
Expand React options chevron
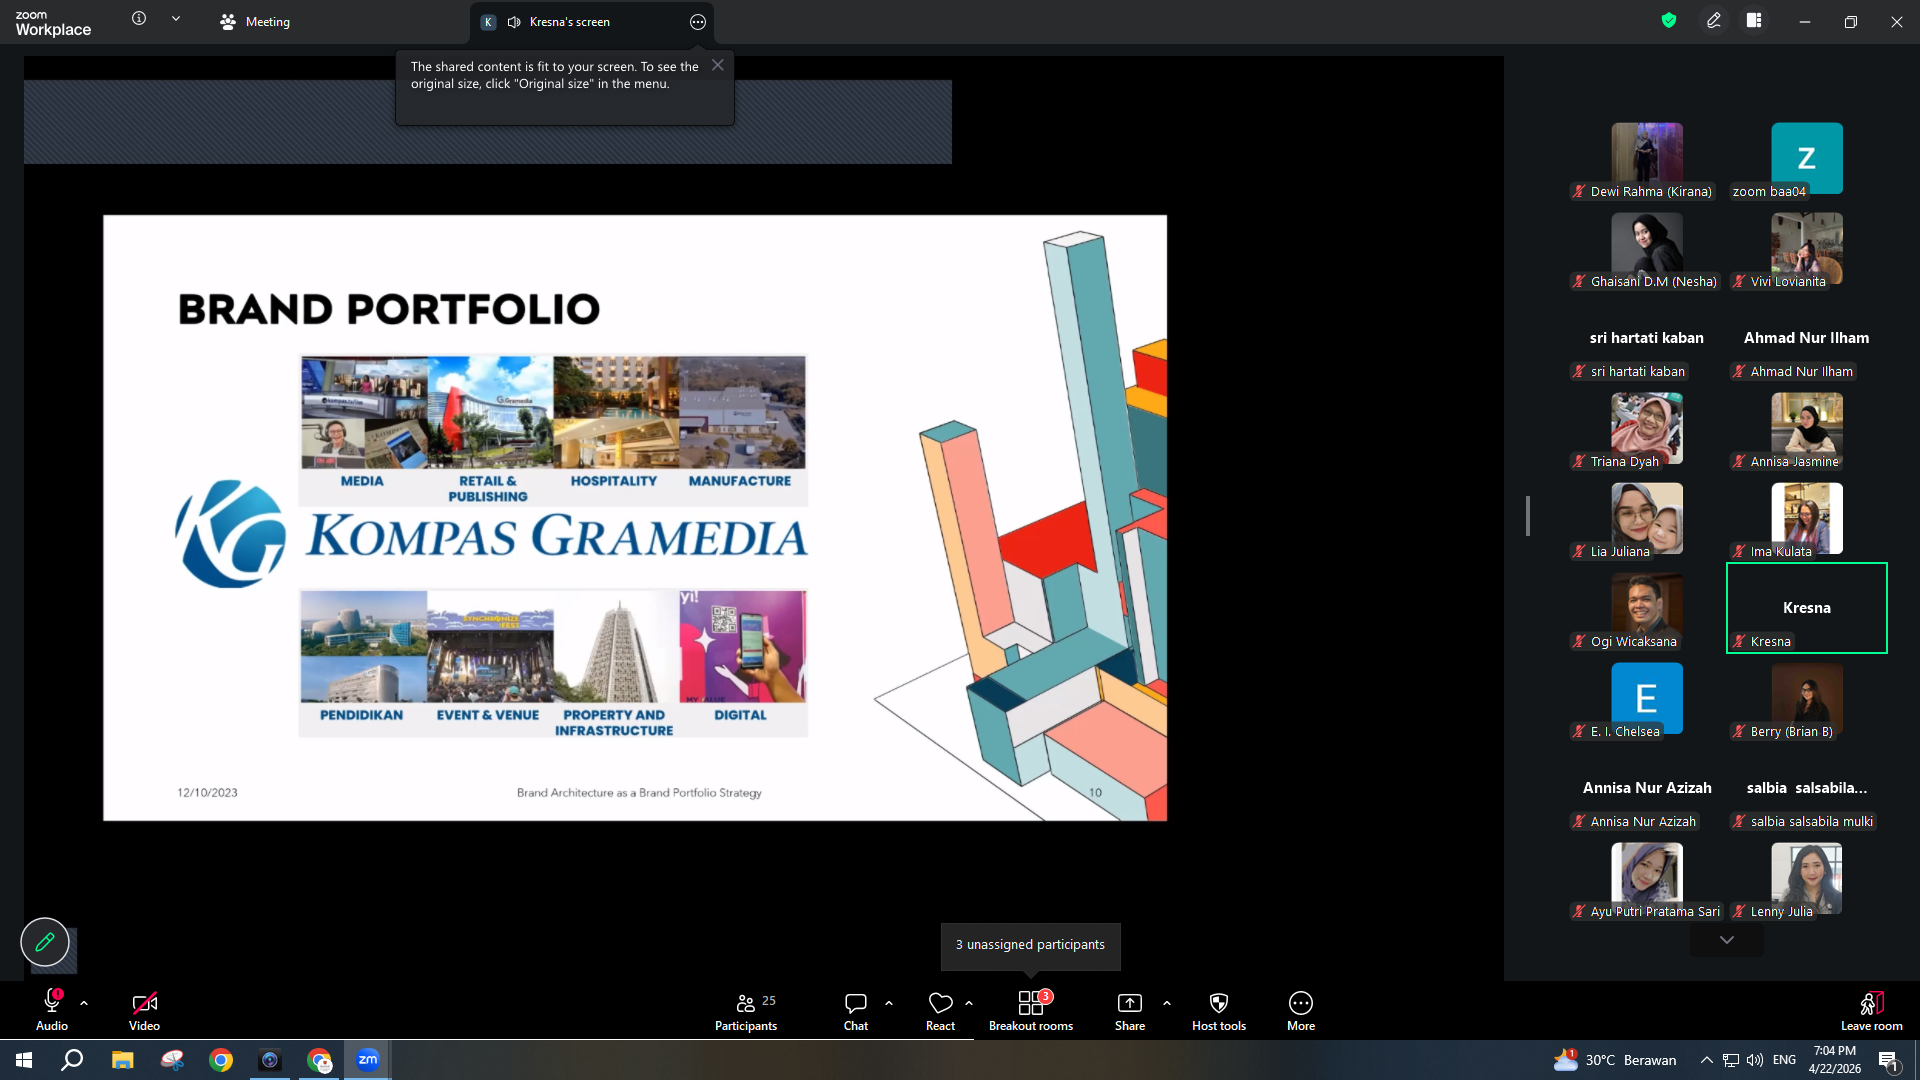pos(969,1003)
